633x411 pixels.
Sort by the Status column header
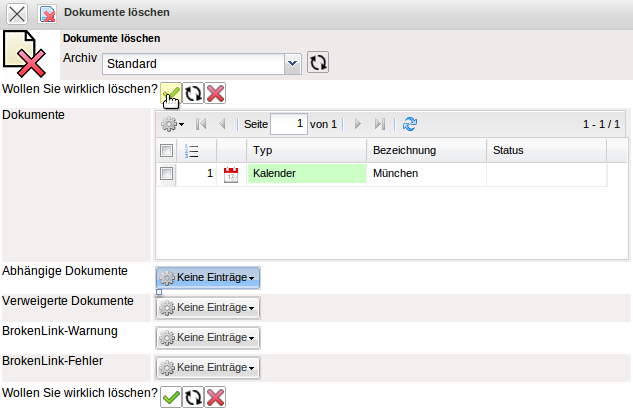[547, 150]
